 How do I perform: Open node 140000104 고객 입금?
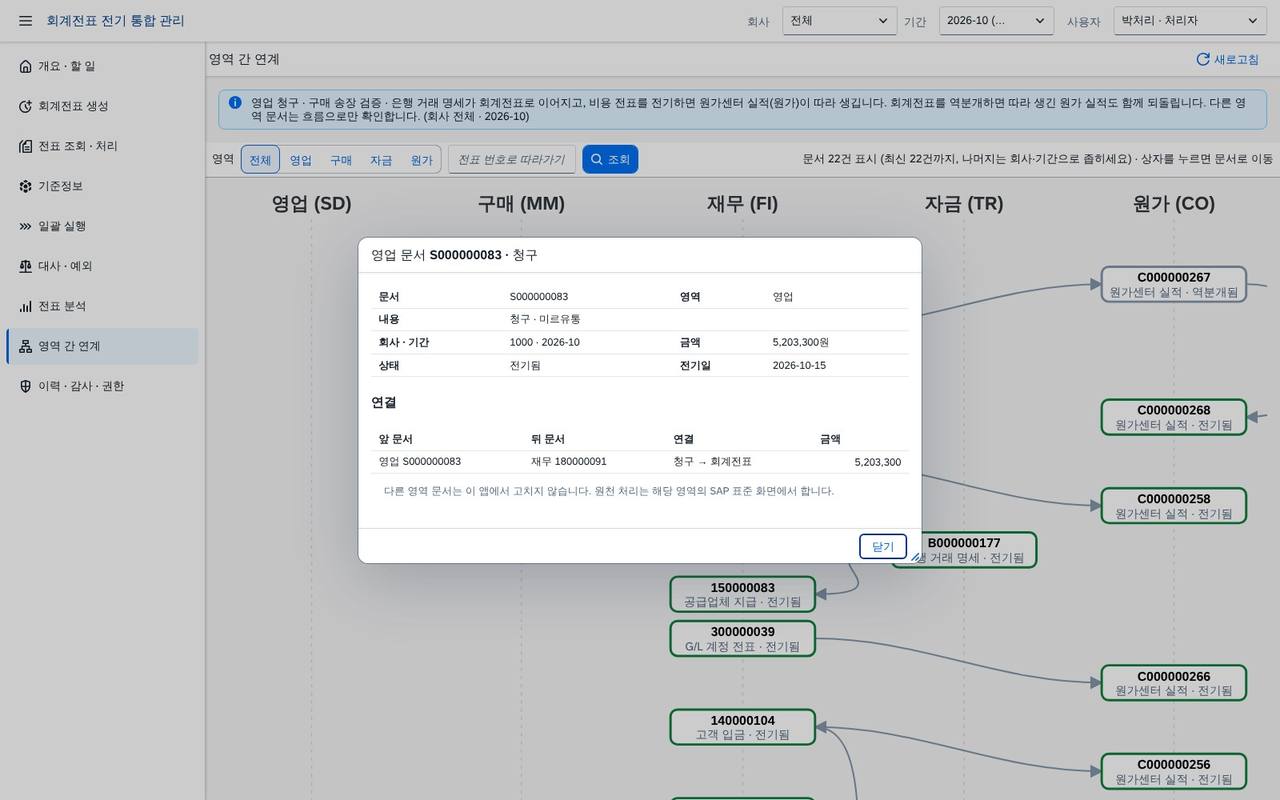[743, 727]
